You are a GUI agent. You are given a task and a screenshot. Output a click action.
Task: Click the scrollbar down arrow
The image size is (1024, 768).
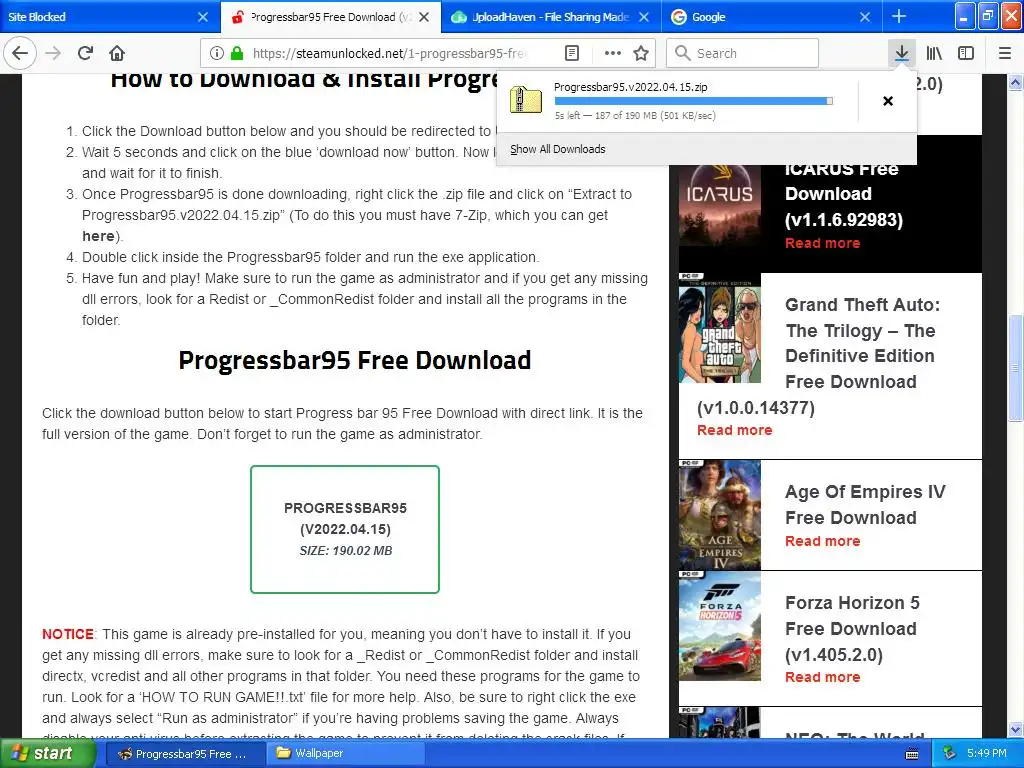(x=1015, y=729)
